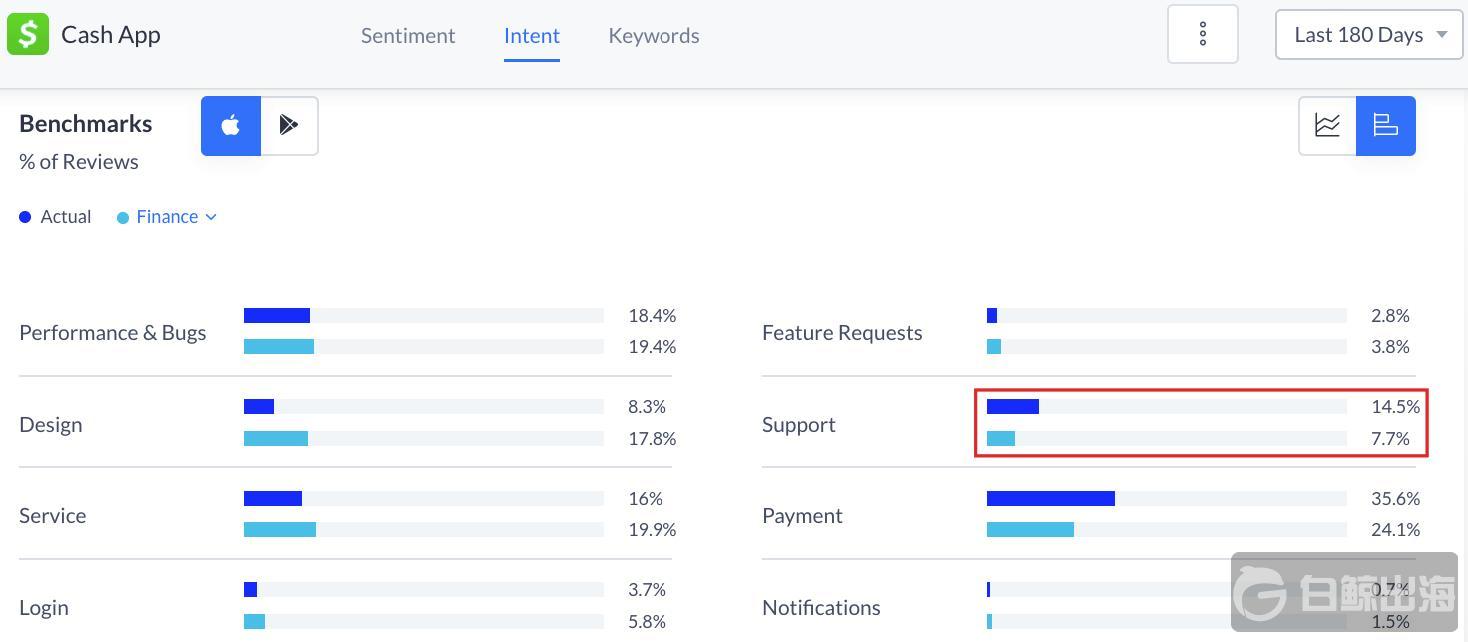Select the Notifications row label

coord(821,608)
